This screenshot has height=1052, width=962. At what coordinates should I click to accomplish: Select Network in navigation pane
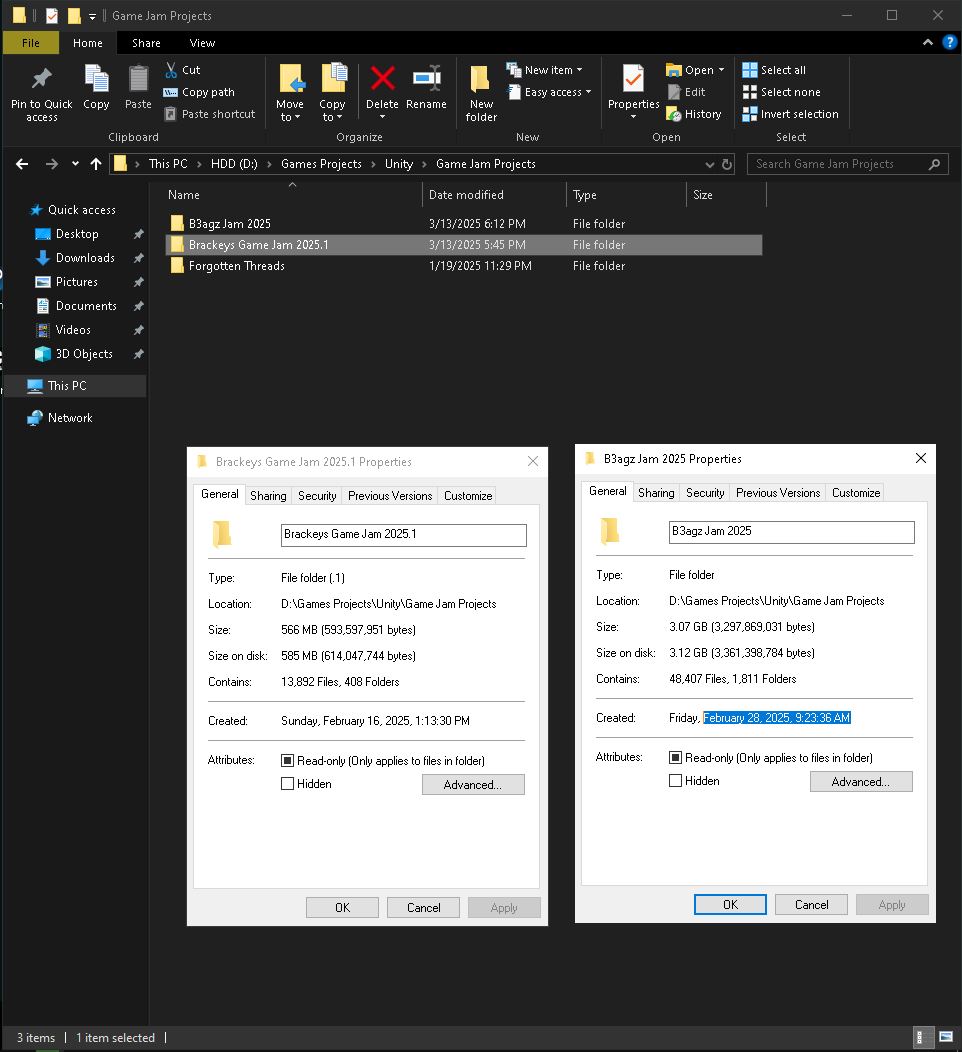coord(70,418)
